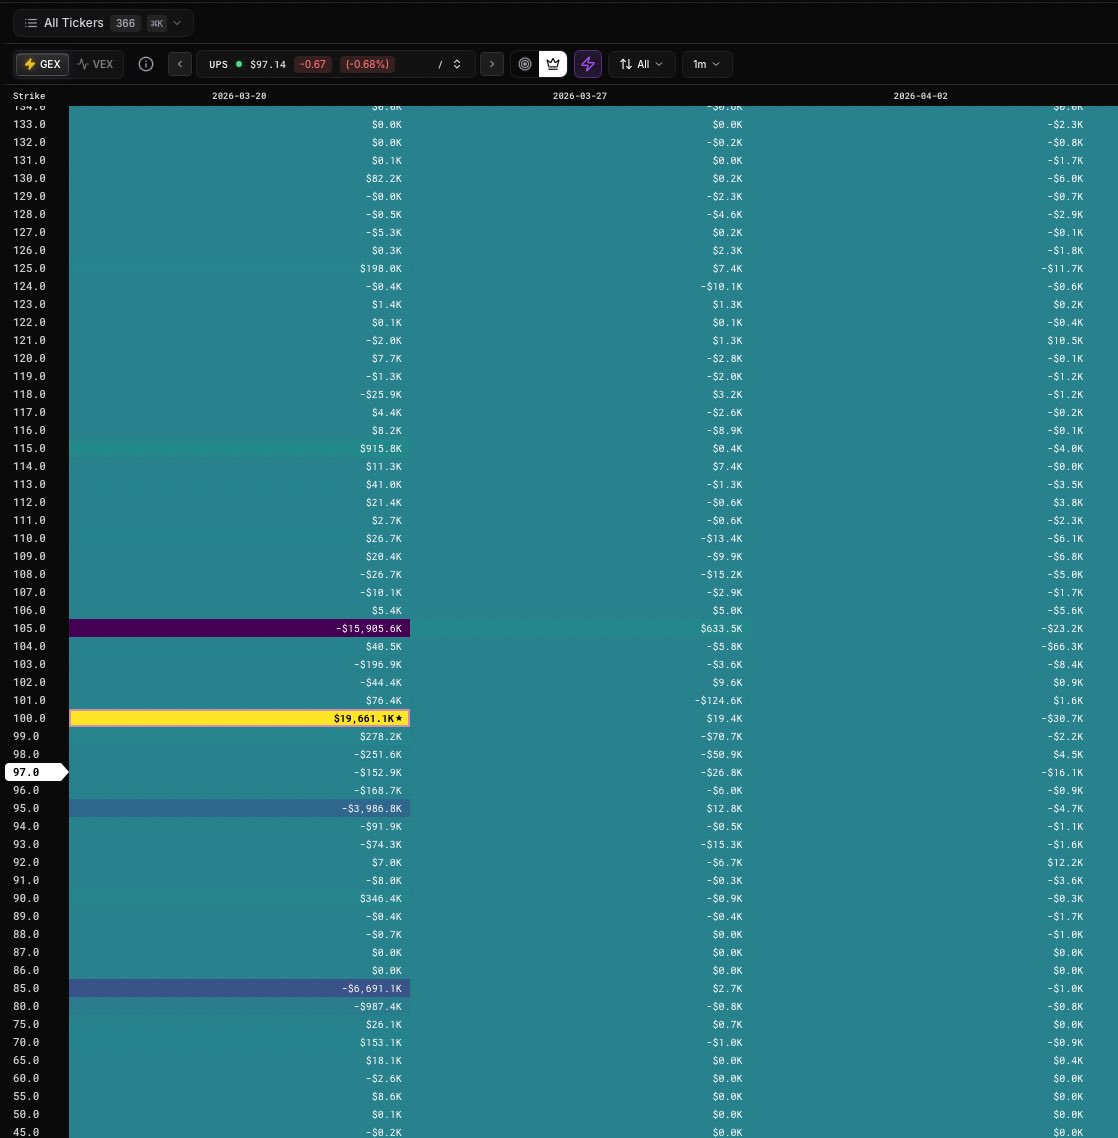Go to previous ticker with left arrow

click(180, 64)
